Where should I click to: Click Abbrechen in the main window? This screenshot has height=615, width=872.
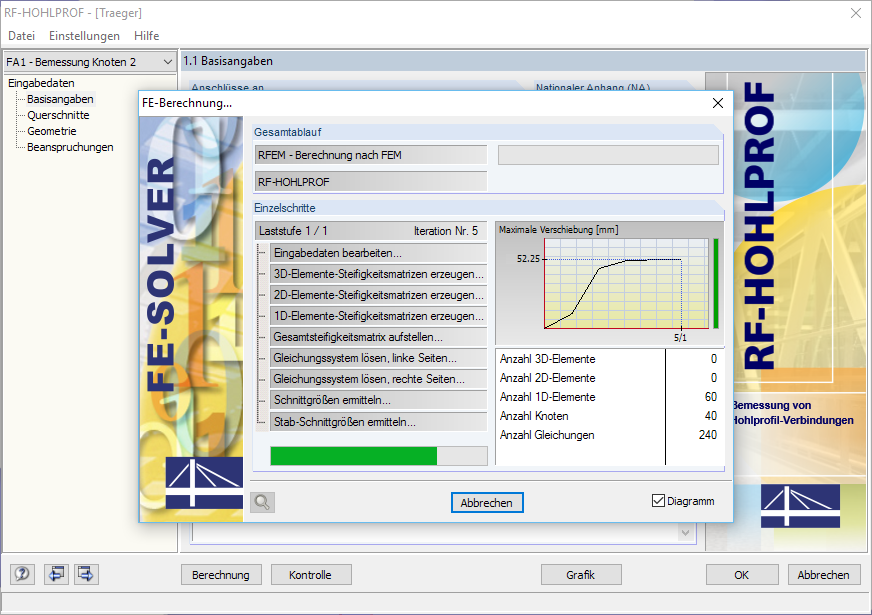pos(824,574)
